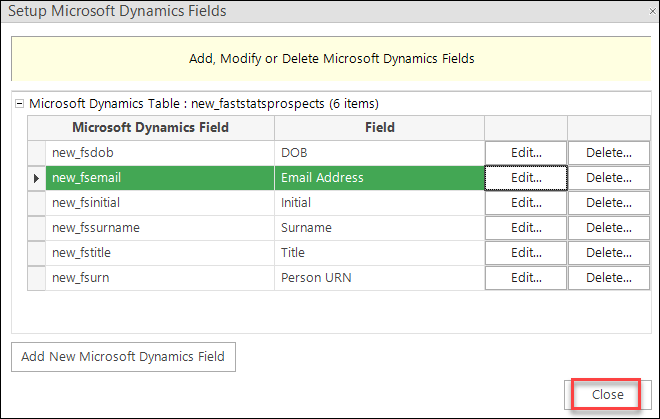The width and height of the screenshot is (660, 419).
Task: Edit the new_fsdob field
Action: 526,152
